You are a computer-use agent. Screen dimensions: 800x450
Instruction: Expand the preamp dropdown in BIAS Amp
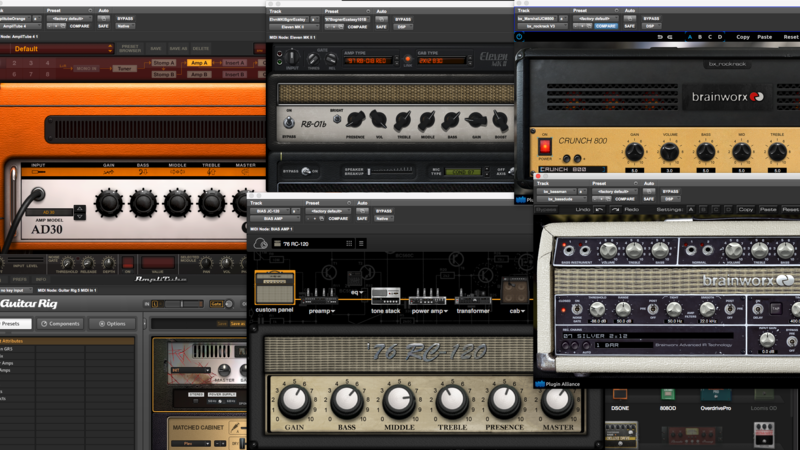(320, 311)
